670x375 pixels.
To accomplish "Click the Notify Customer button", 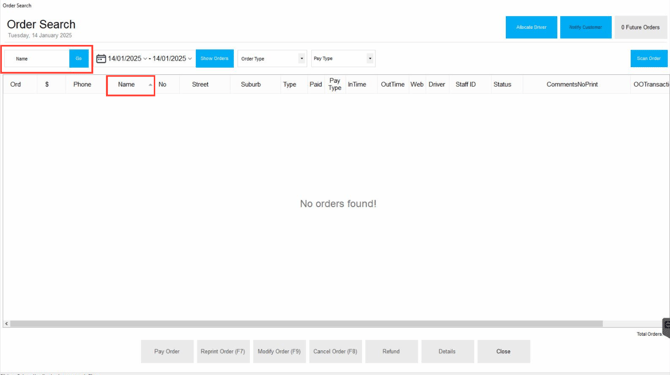I will point(585,27).
